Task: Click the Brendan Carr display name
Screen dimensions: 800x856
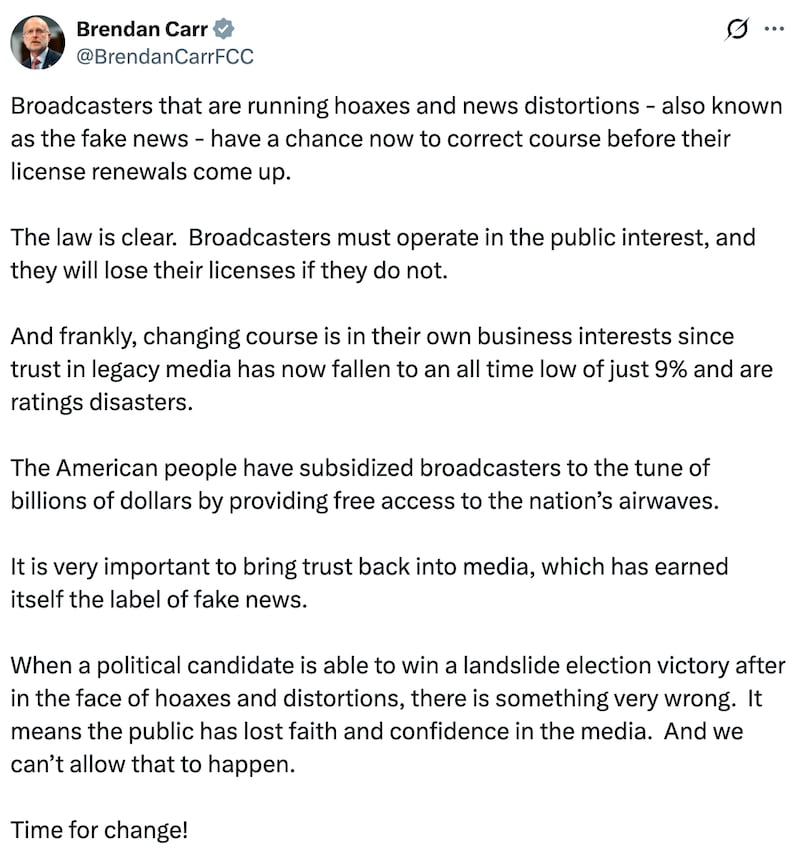Action: point(142,30)
